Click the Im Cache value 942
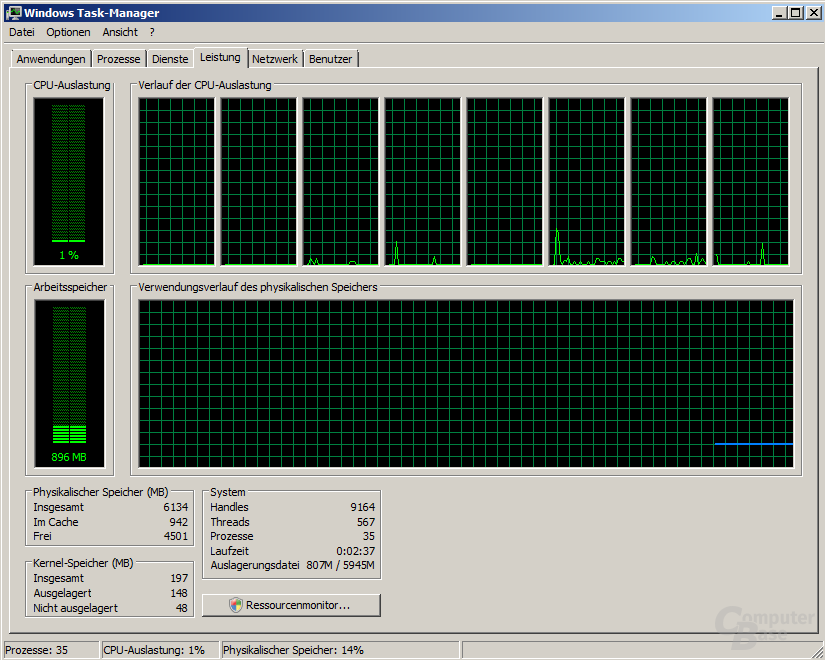Screen dimensions: 825x660 [178, 522]
